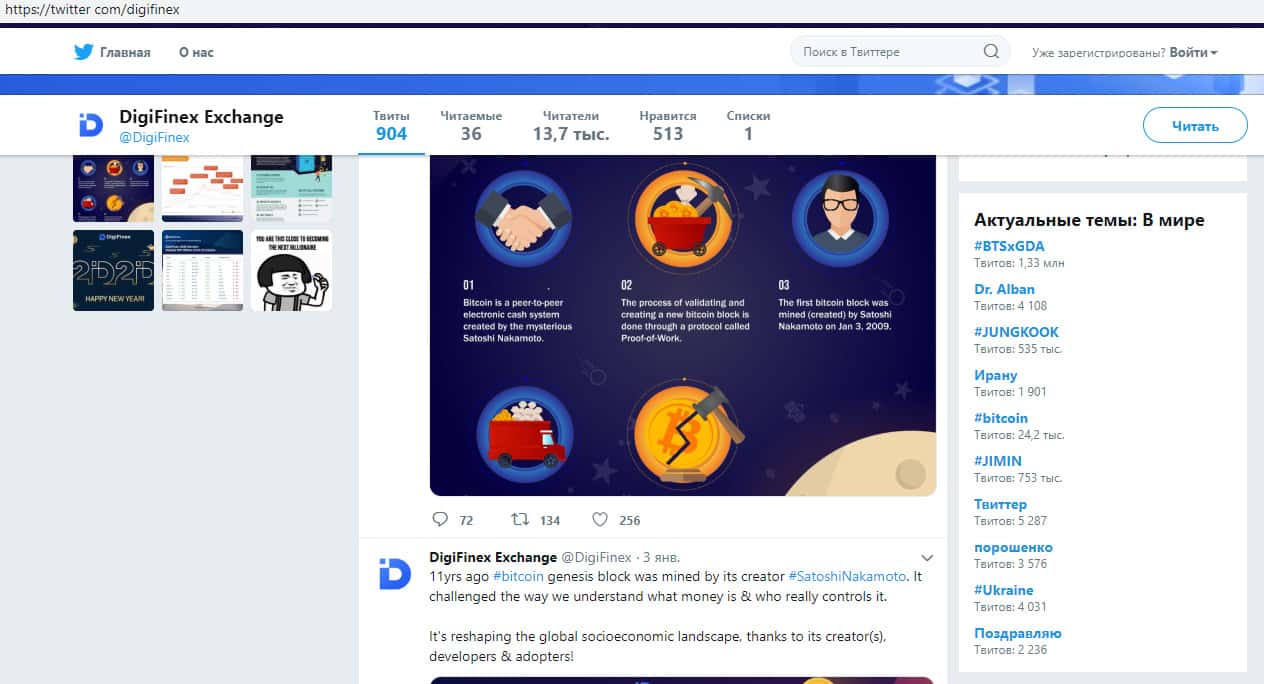Click the DigiFinex logo in profile bar

click(90, 125)
